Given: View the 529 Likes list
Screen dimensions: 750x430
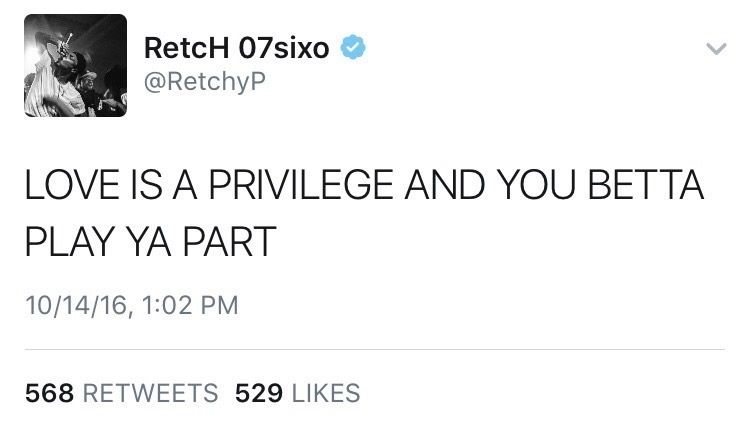Looking at the screenshot, I should [x=298, y=393].
